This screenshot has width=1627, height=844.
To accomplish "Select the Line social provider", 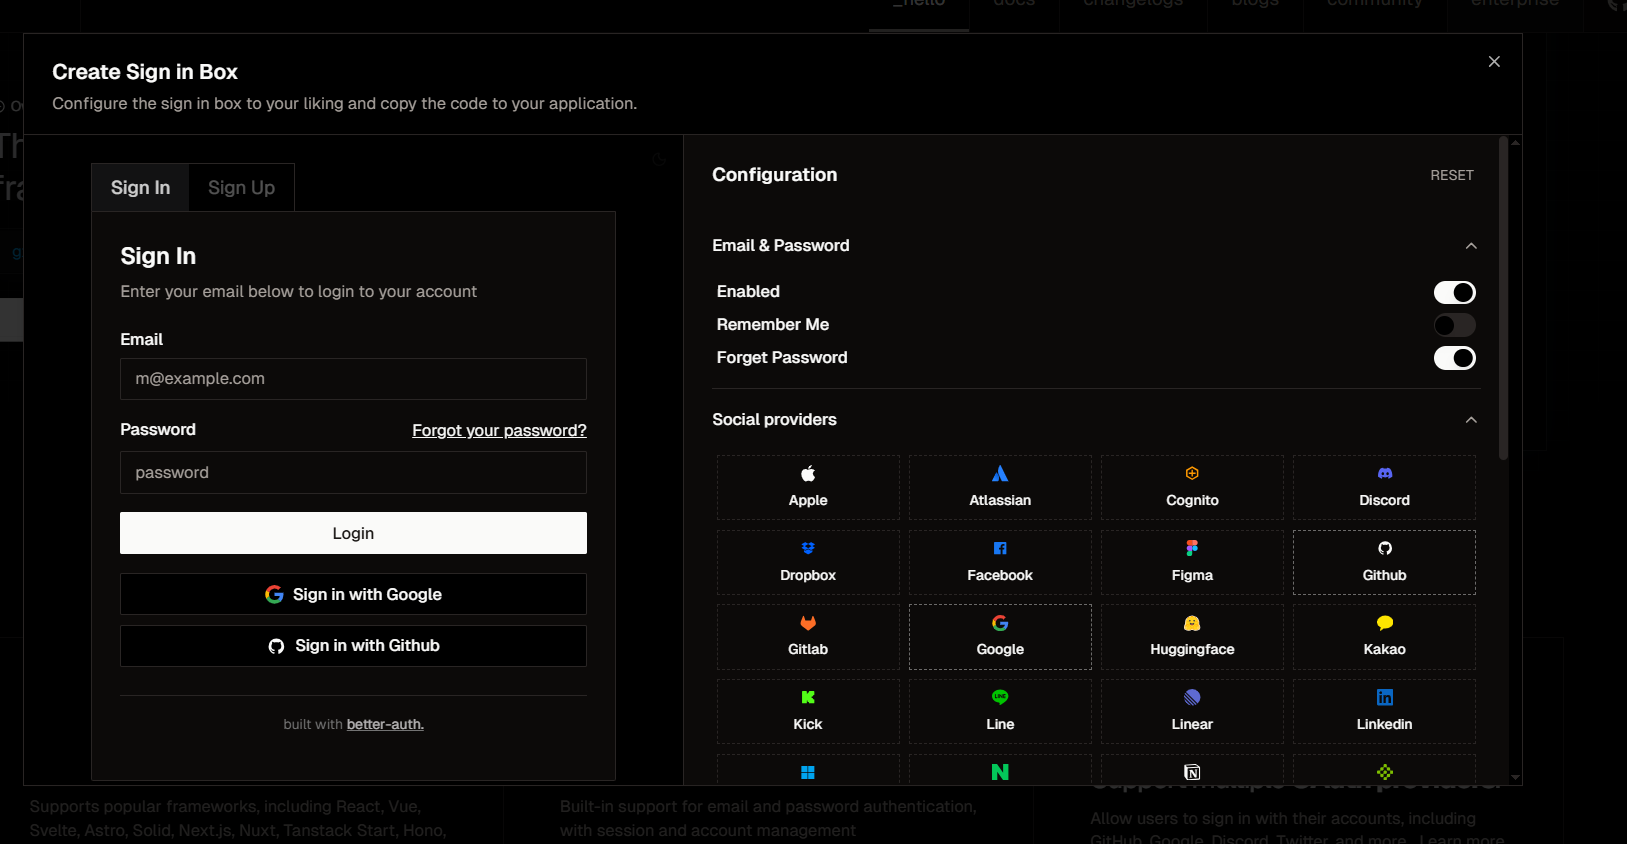I will pyautogui.click(x=1000, y=711).
